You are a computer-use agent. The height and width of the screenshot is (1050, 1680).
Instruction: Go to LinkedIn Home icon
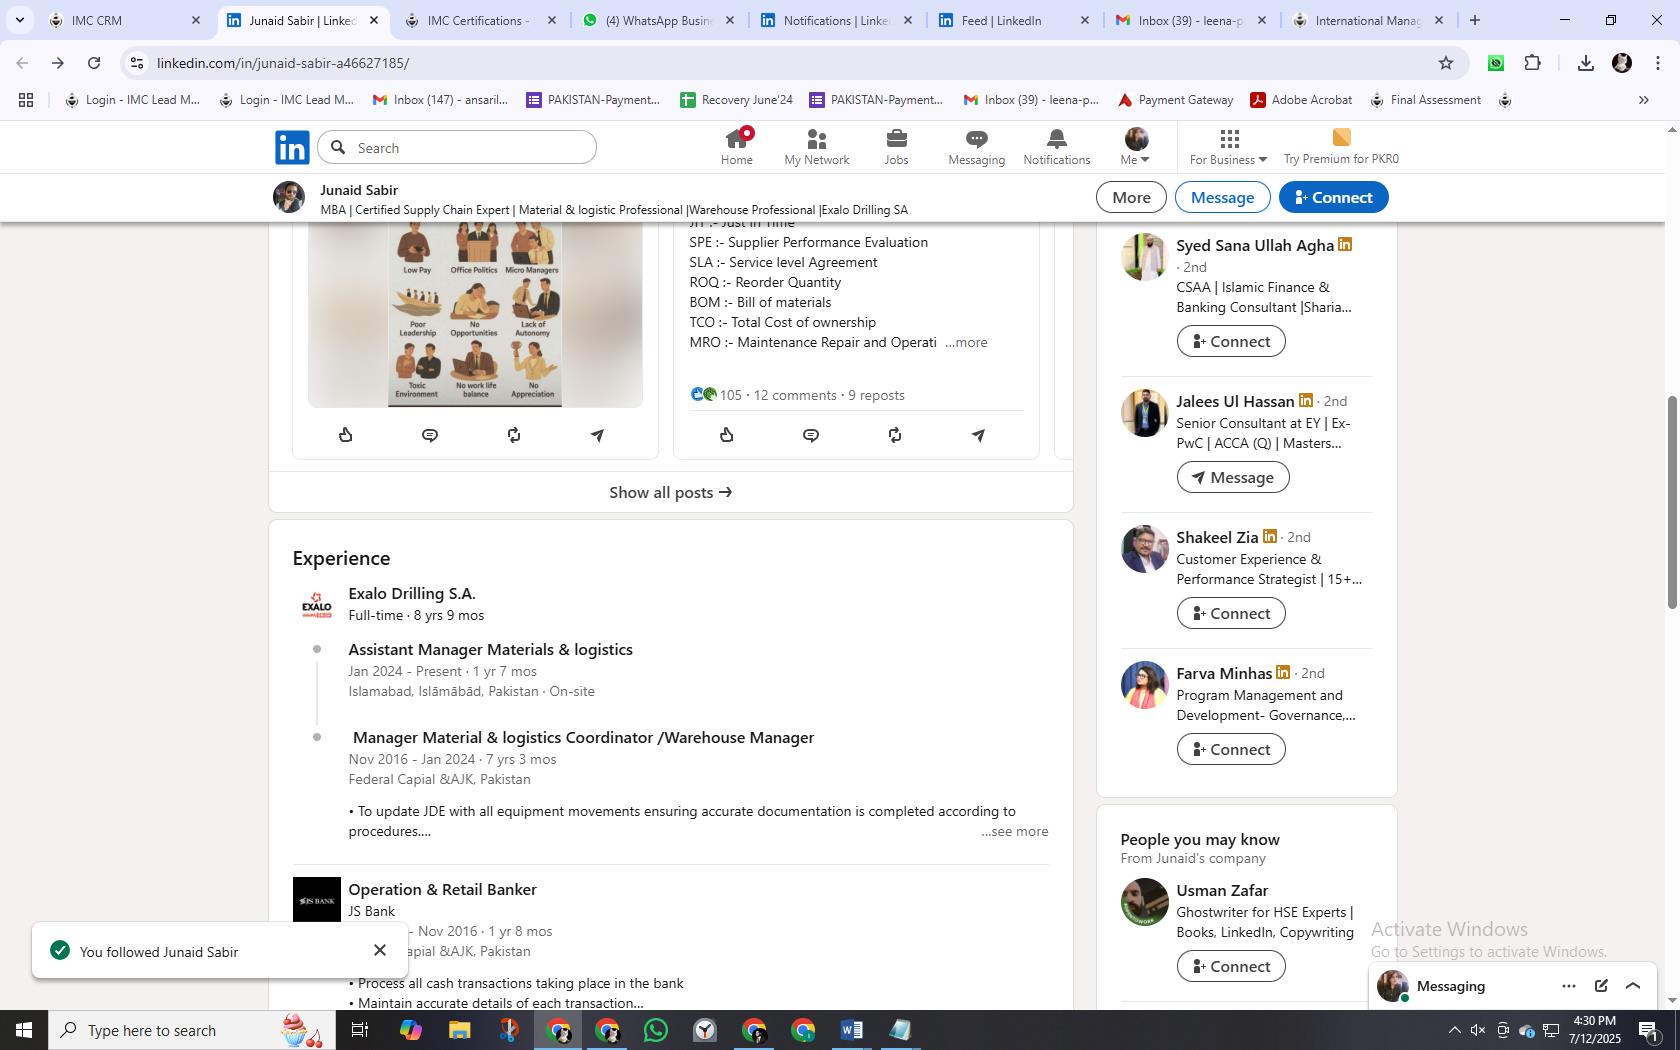(x=736, y=147)
